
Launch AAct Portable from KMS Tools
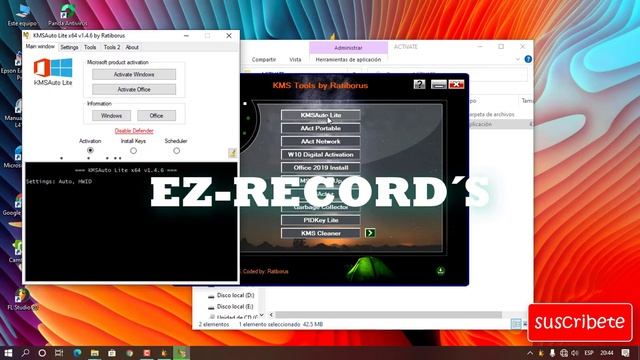pyautogui.click(x=320, y=128)
